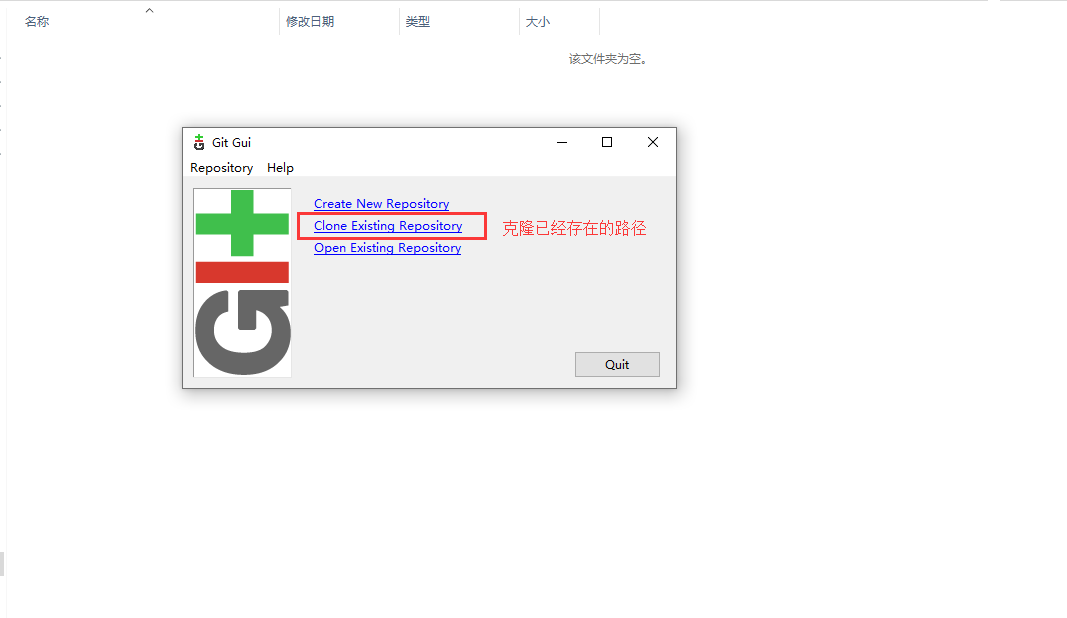Click the sort arrow above 名称 column
Viewport: 1067px width, 618px height.
150,10
